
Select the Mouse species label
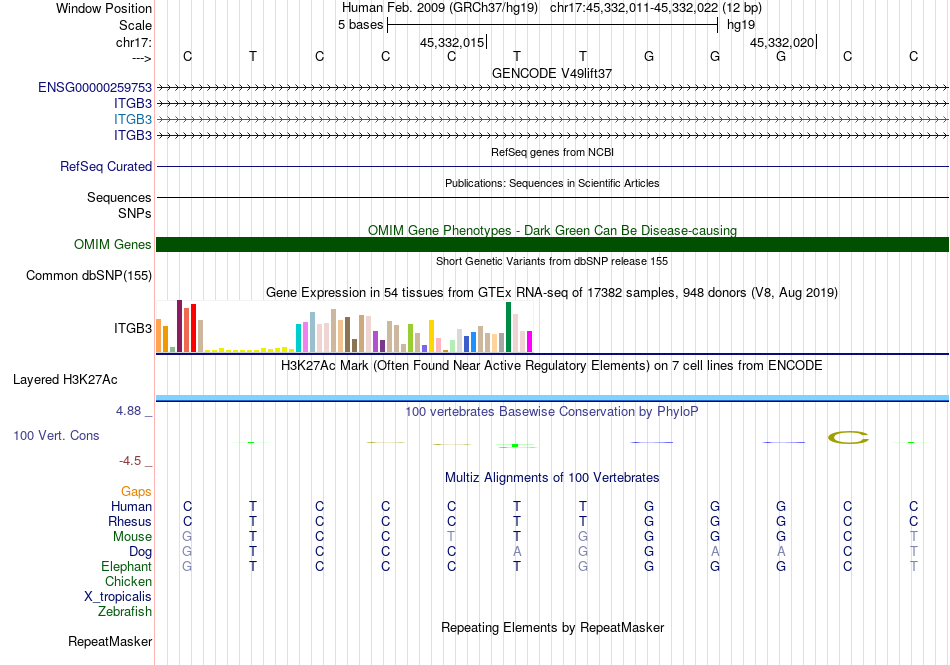[132, 537]
